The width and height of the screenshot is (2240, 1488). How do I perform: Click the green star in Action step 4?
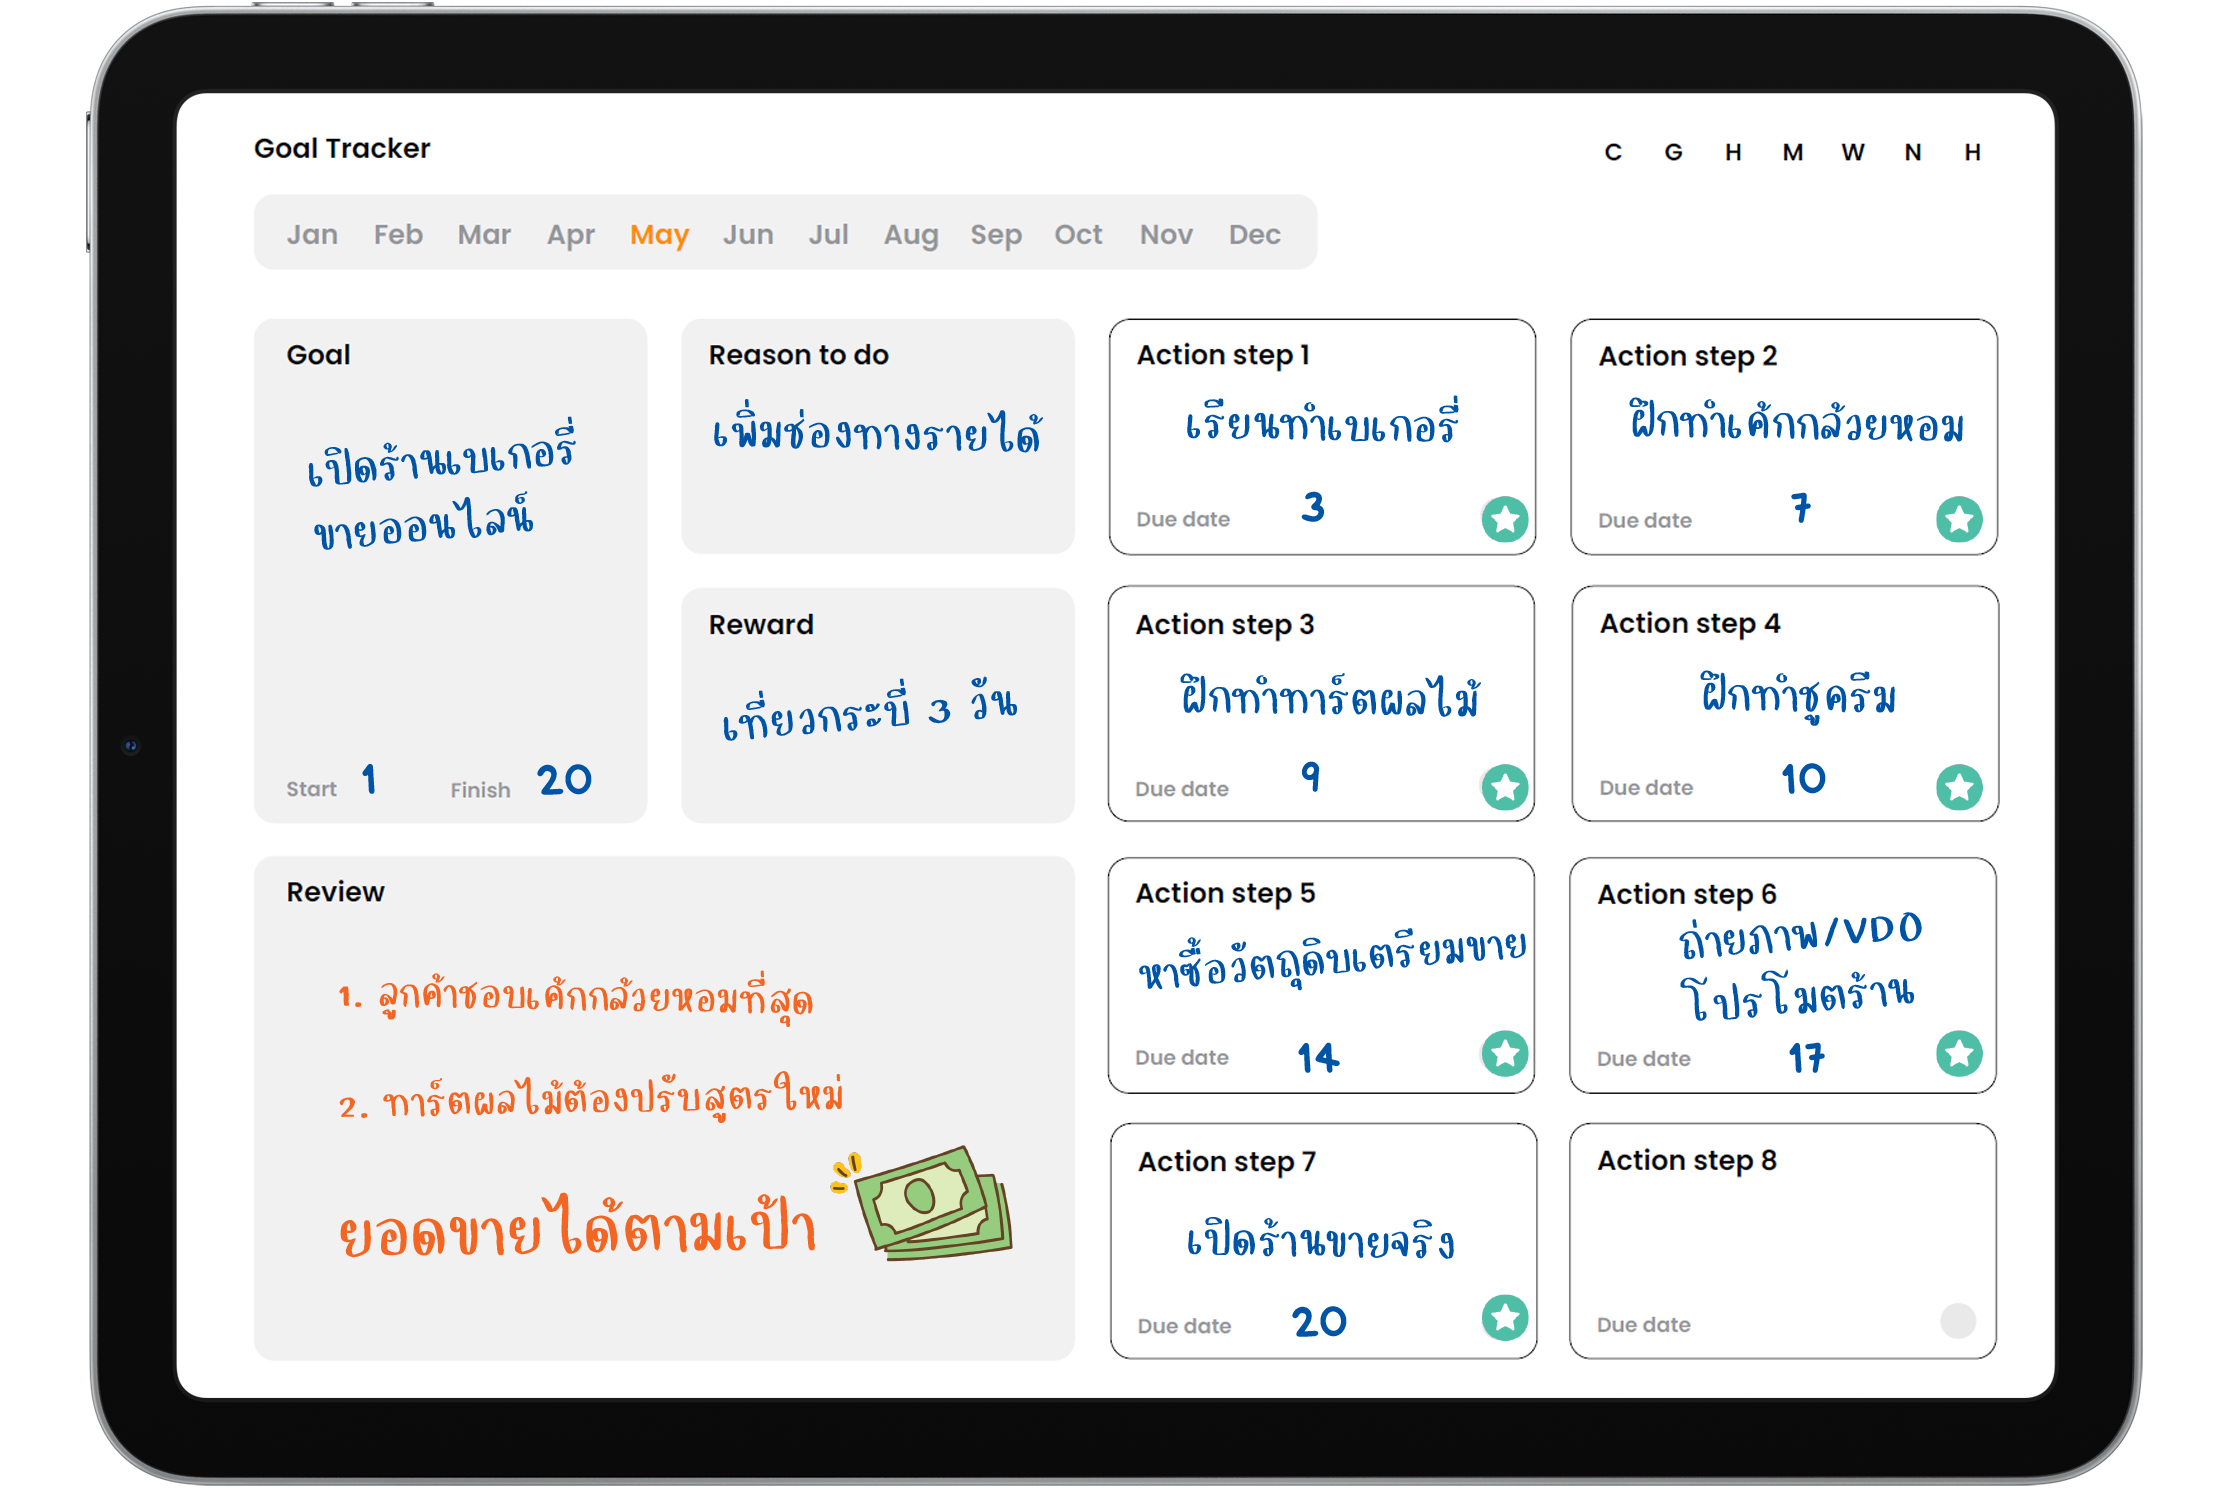[x=1959, y=787]
